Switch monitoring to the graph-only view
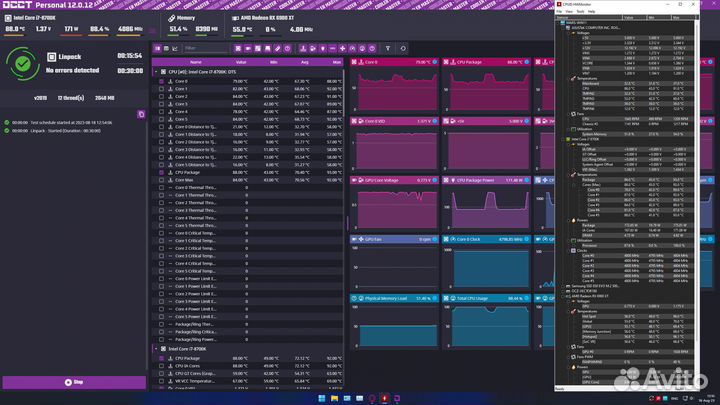The image size is (720, 405). pos(174,48)
